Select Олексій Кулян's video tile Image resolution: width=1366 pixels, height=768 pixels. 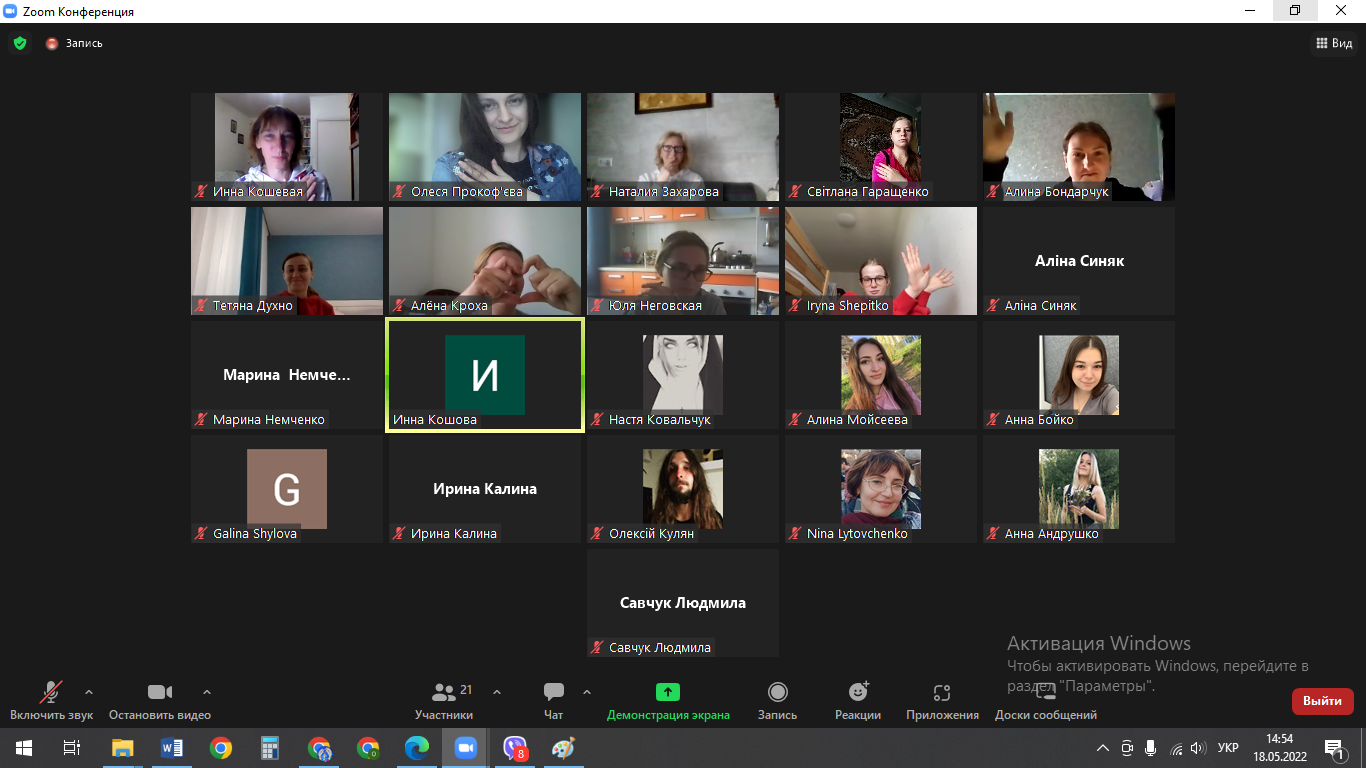pos(682,489)
